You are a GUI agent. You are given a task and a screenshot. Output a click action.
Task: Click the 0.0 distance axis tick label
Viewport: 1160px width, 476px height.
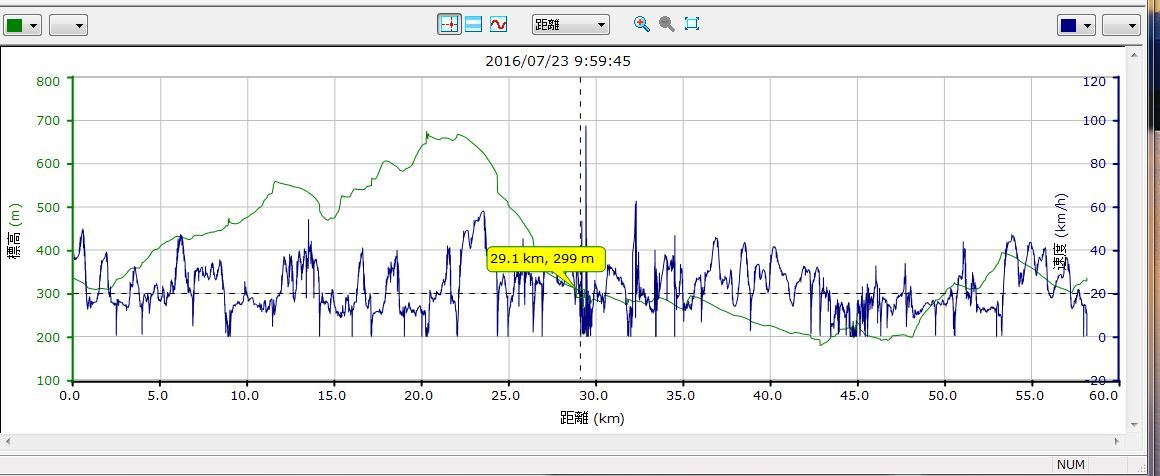click(x=69, y=395)
